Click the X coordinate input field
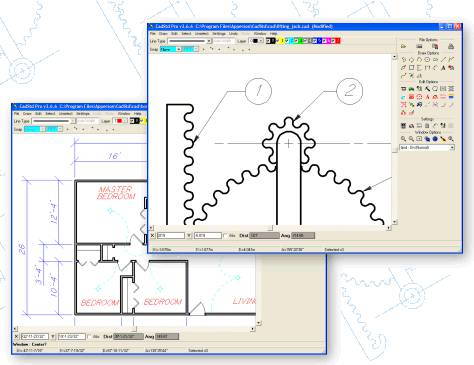The image size is (474, 365). [x=171, y=236]
